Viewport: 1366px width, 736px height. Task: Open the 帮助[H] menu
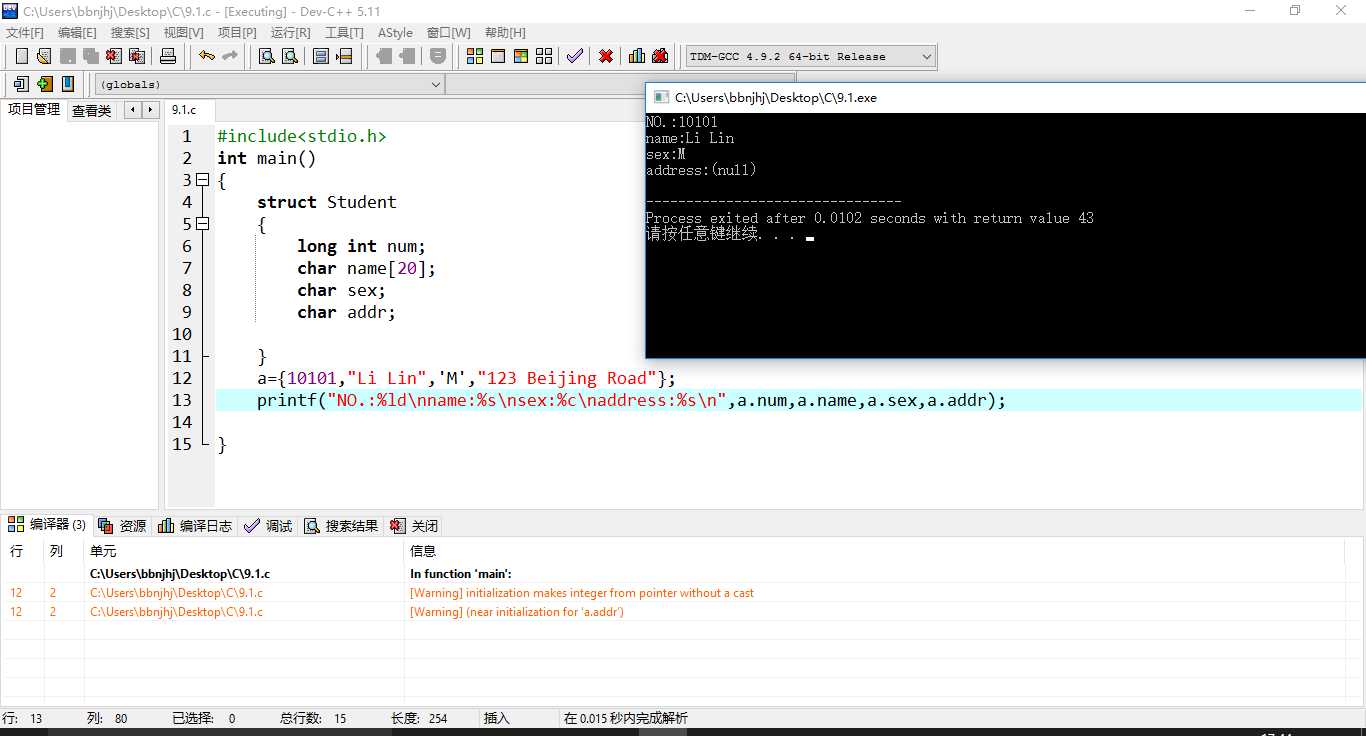click(x=504, y=32)
